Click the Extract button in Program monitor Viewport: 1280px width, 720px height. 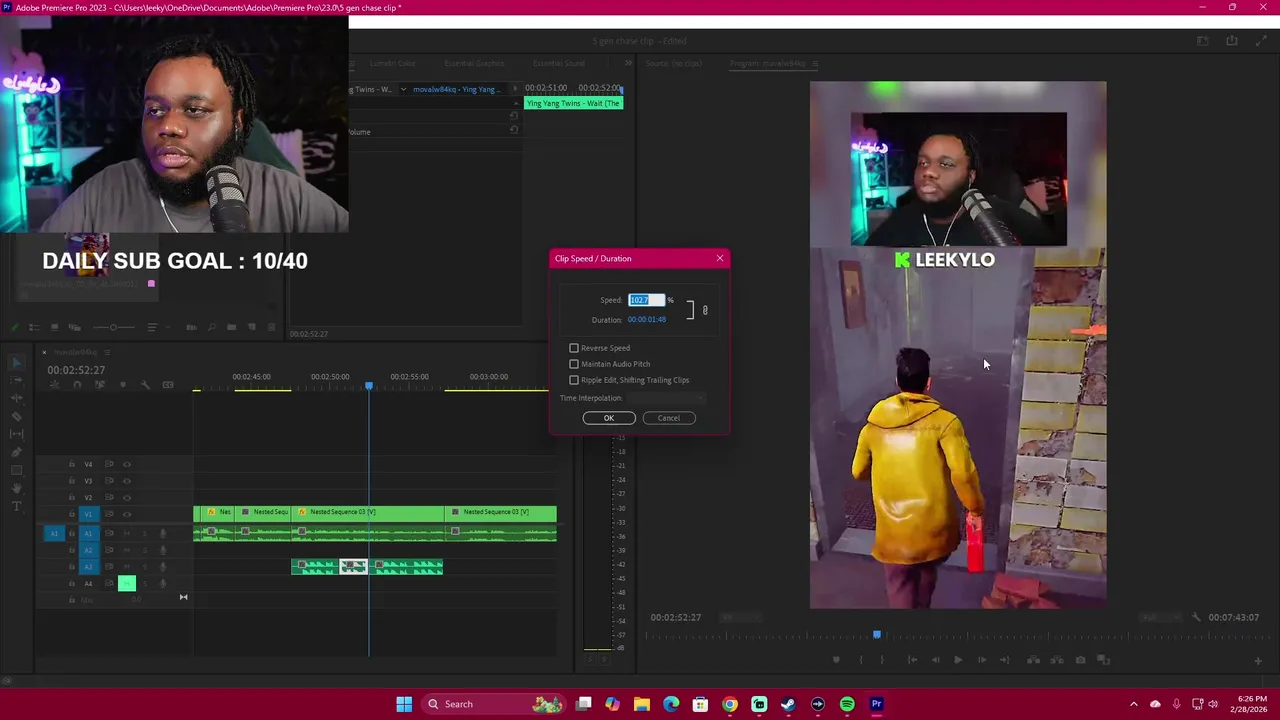point(1055,660)
